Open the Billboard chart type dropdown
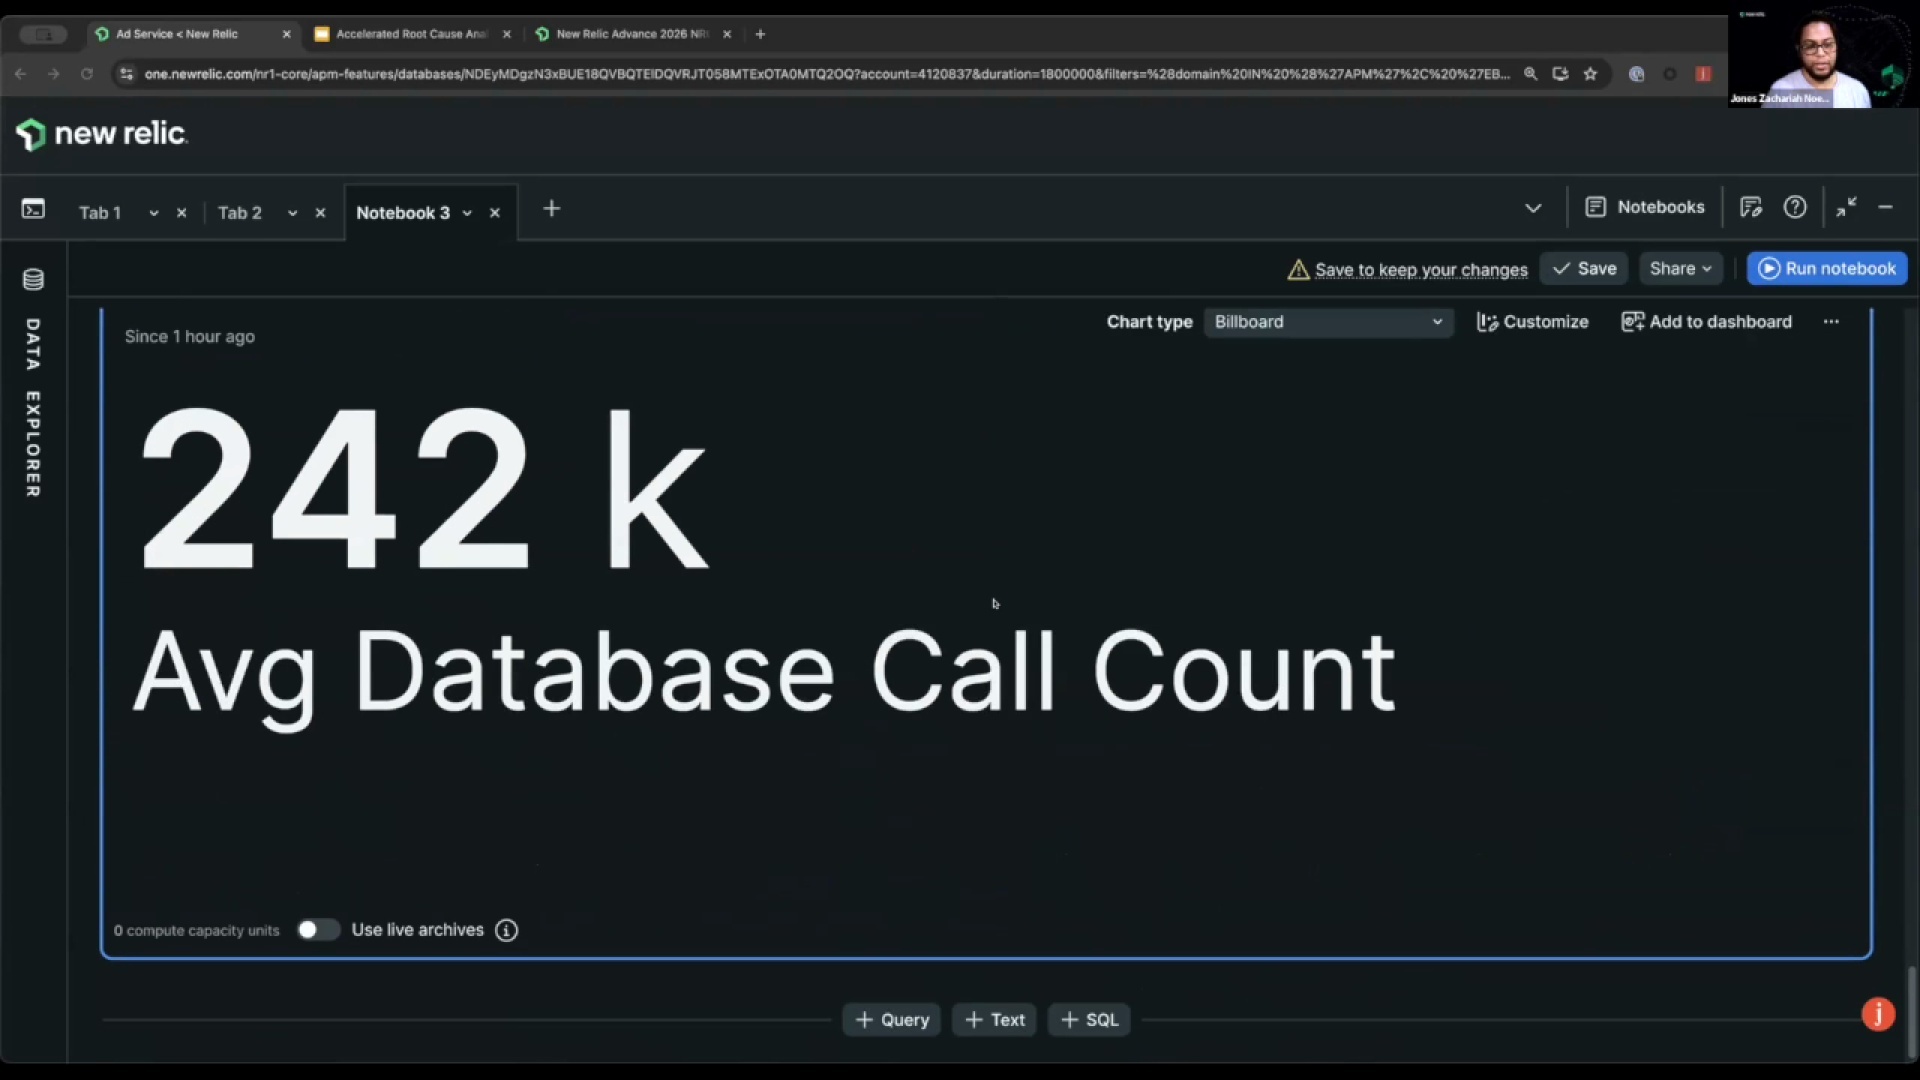The width and height of the screenshot is (1920, 1080). [1328, 322]
